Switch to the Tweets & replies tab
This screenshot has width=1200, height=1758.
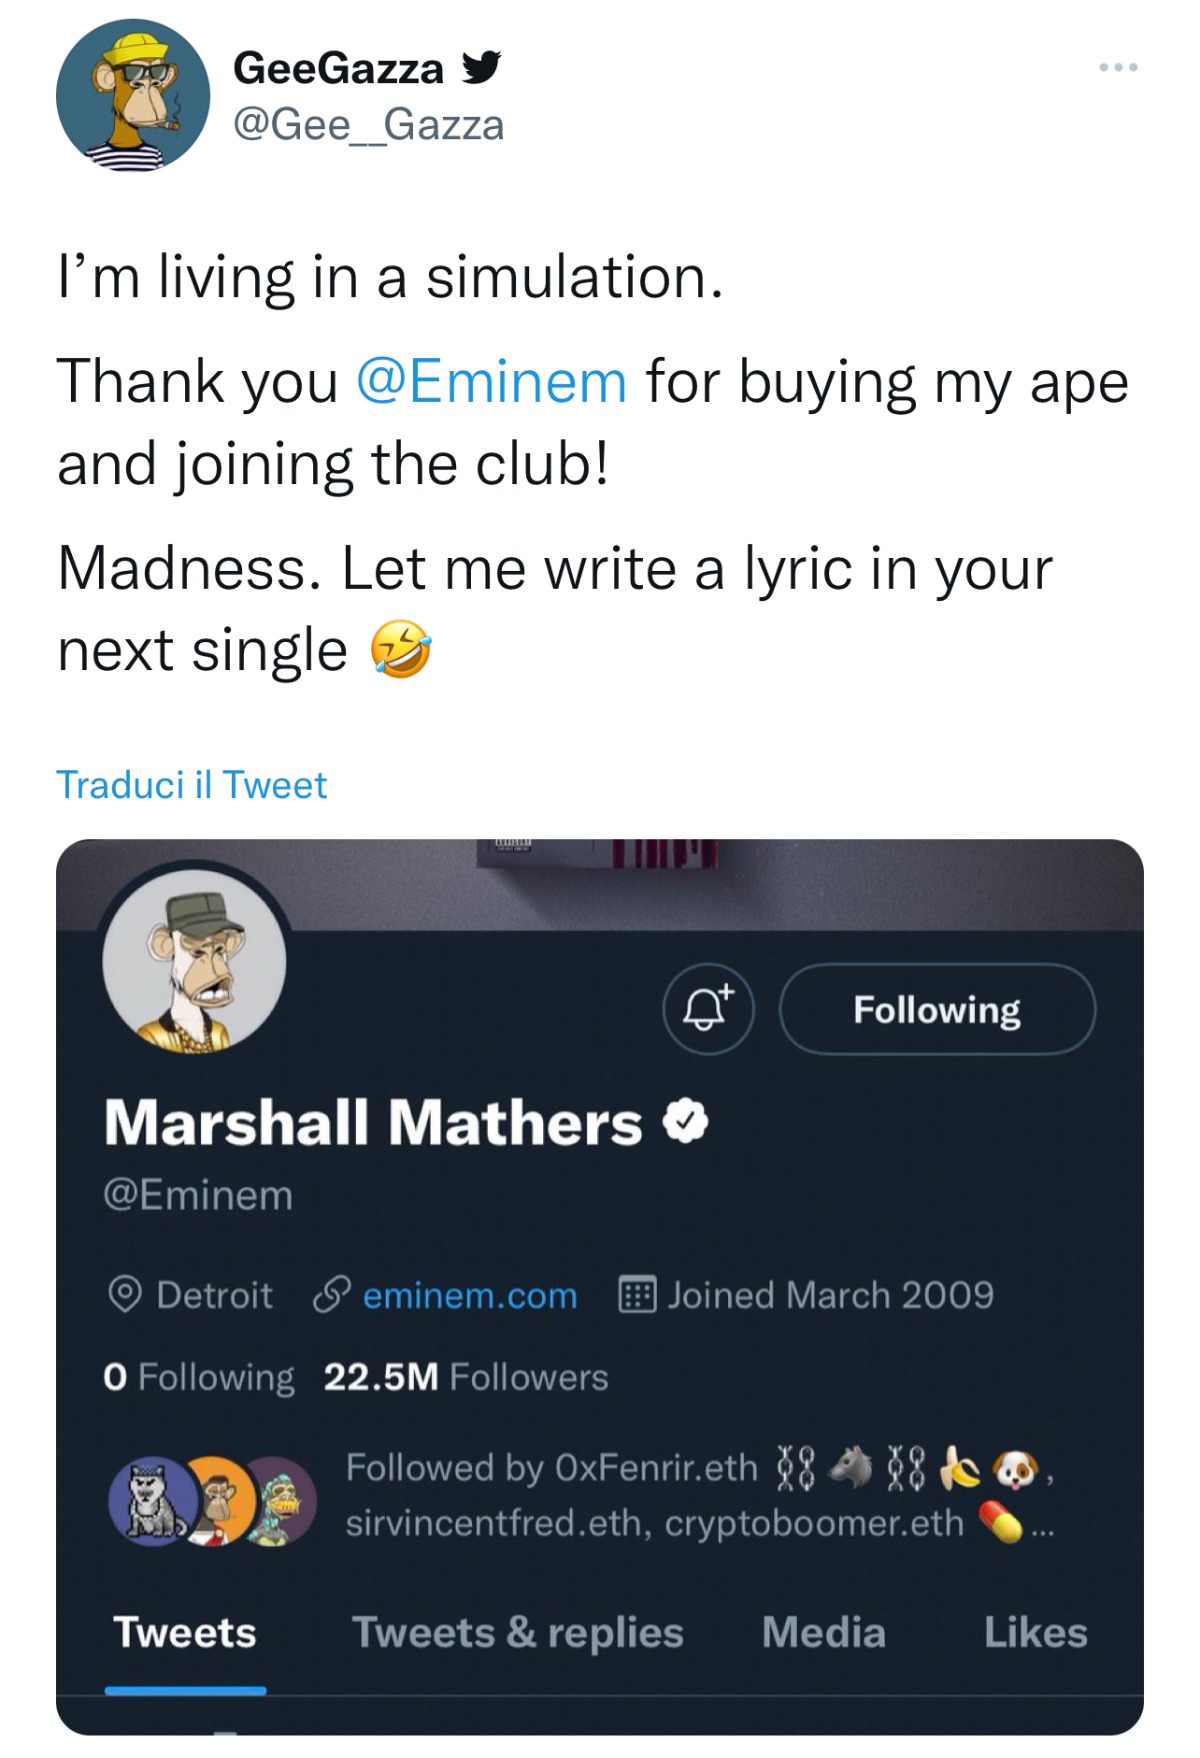[x=517, y=1632]
